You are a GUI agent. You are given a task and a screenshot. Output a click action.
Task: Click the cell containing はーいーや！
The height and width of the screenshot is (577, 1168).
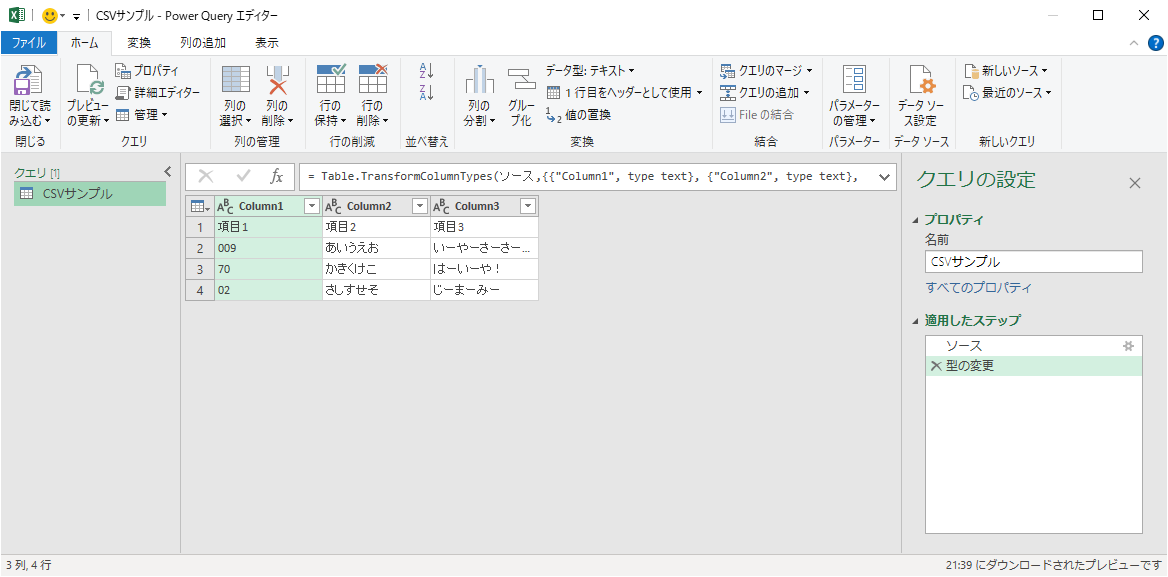(484, 269)
